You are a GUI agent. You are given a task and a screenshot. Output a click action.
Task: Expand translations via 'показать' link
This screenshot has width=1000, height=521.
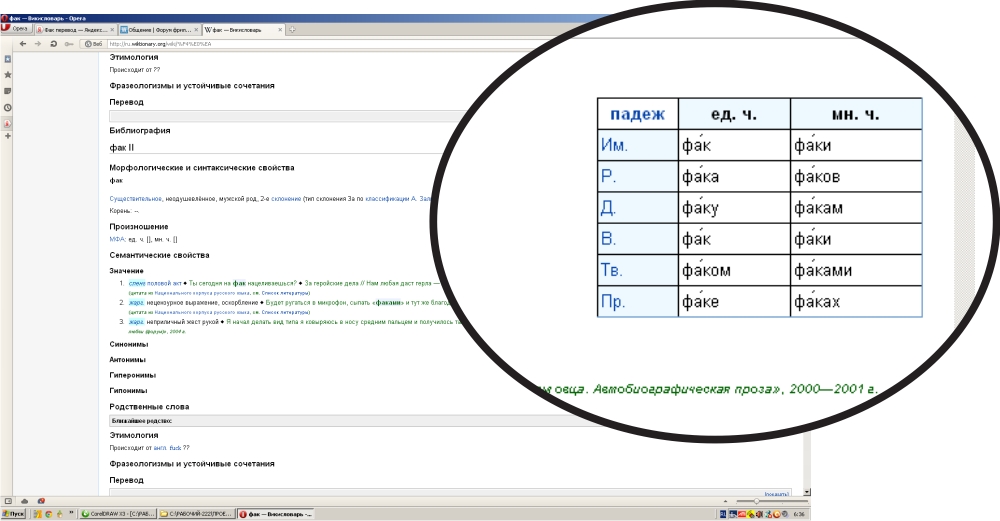[x=777, y=494]
